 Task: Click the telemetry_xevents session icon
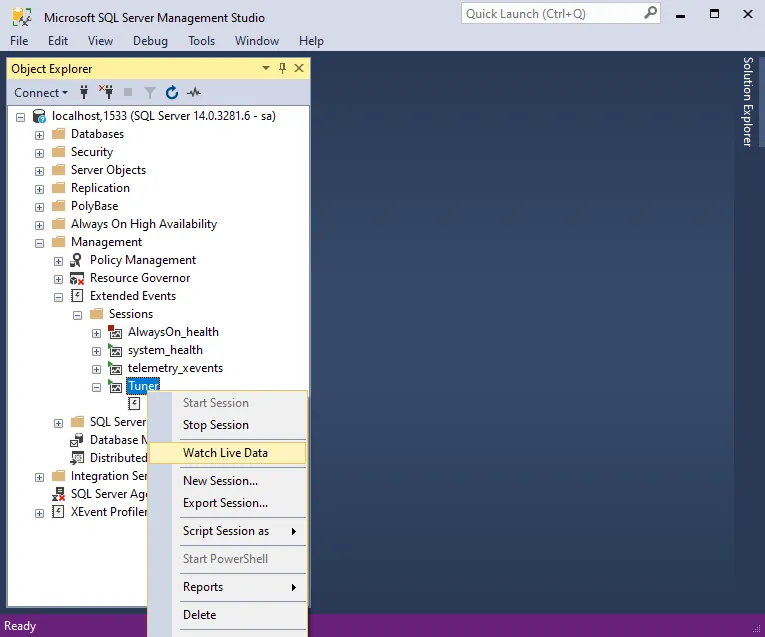pos(115,368)
